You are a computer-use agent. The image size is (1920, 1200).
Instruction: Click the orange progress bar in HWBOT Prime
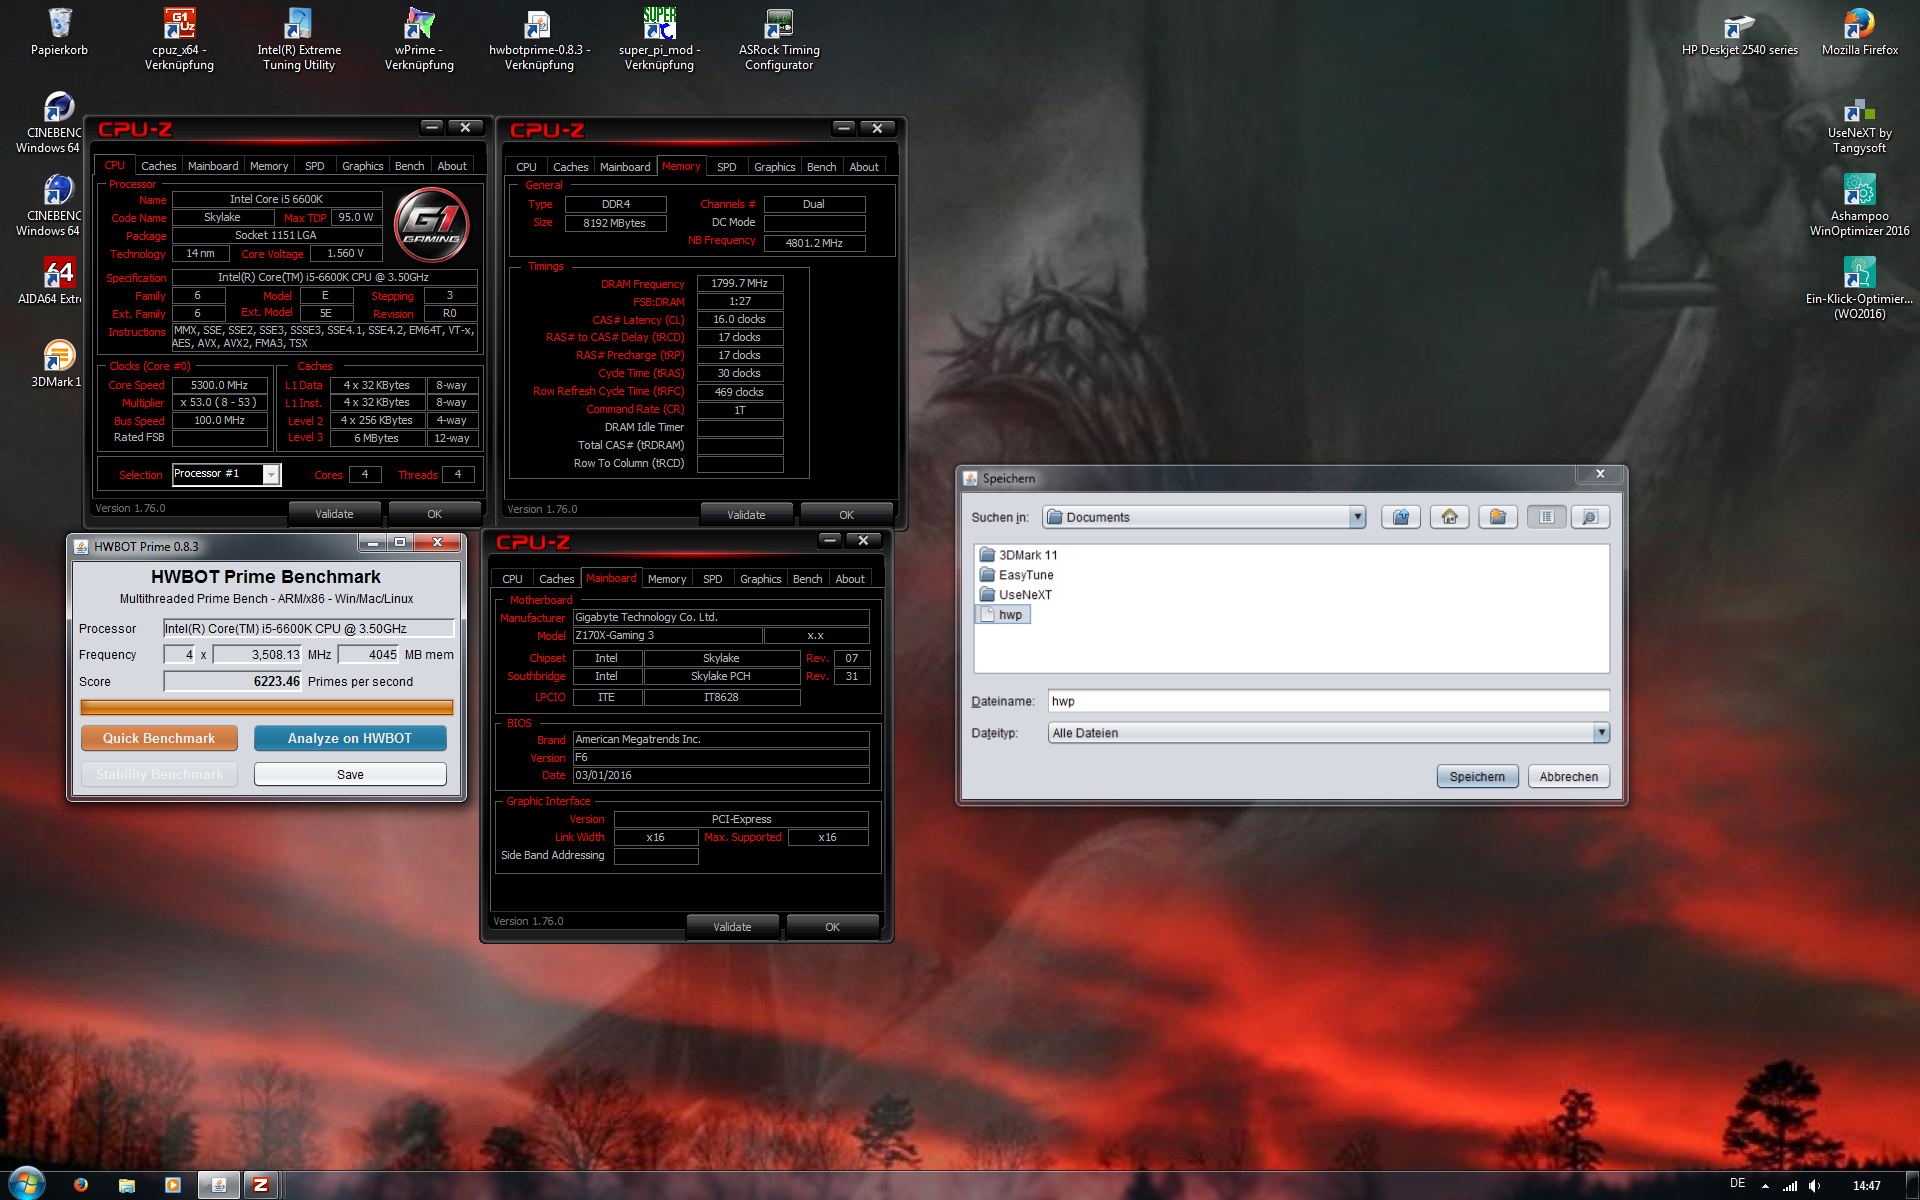tap(266, 707)
